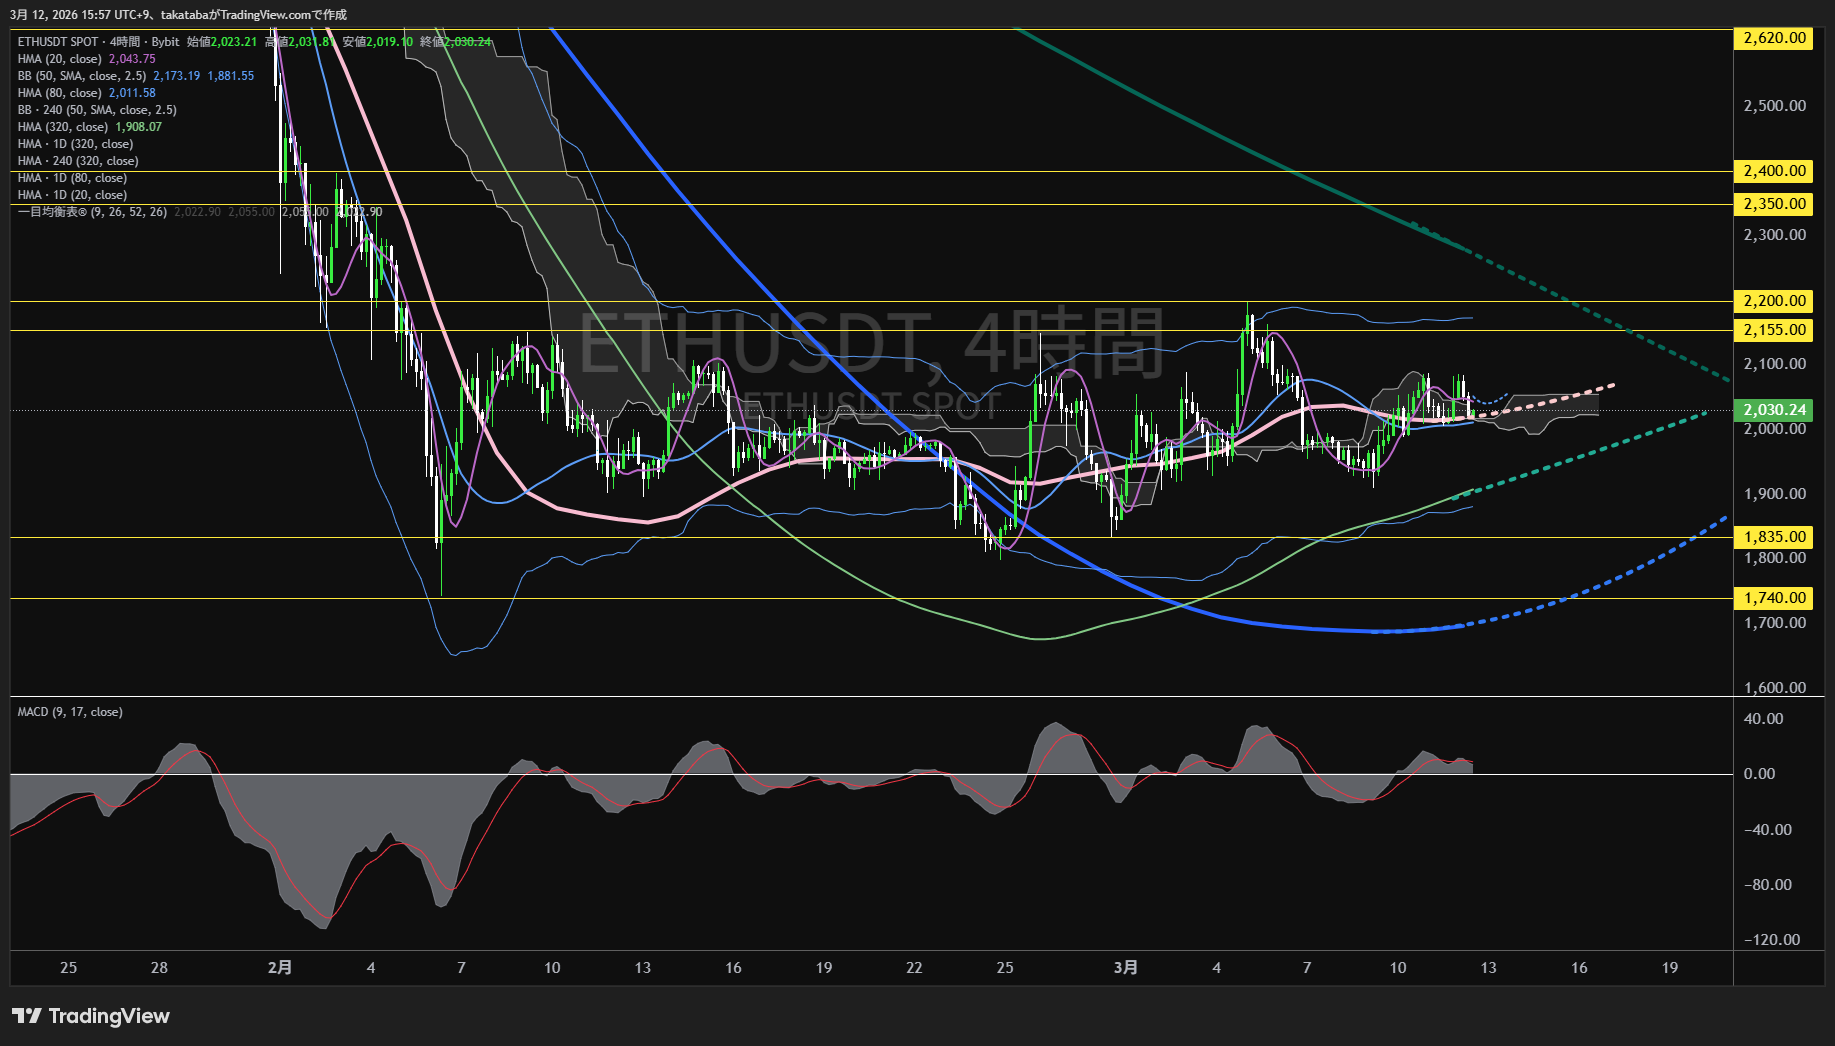The height and width of the screenshot is (1046, 1835).
Task: Select the HMA (20, close) indicator legend
Action: [60, 59]
